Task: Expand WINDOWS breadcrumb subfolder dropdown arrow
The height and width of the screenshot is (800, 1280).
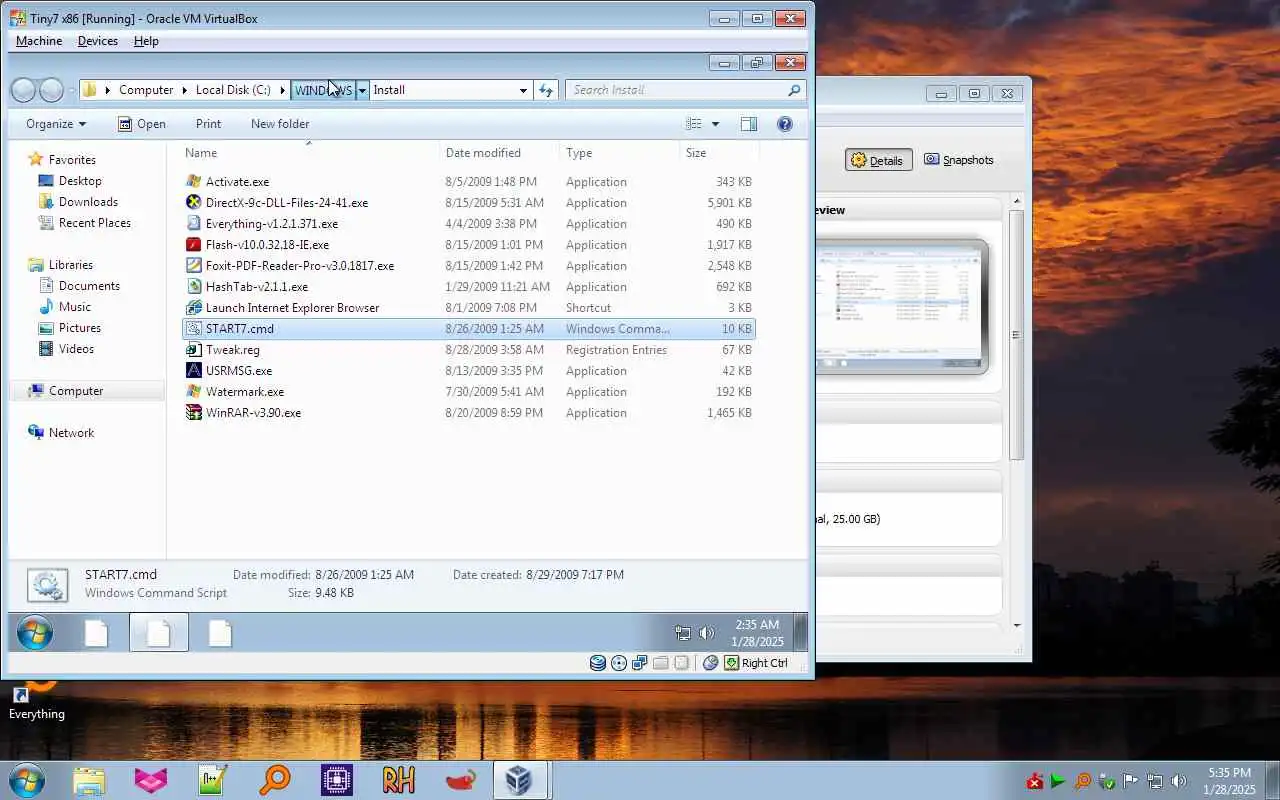Action: point(362,90)
